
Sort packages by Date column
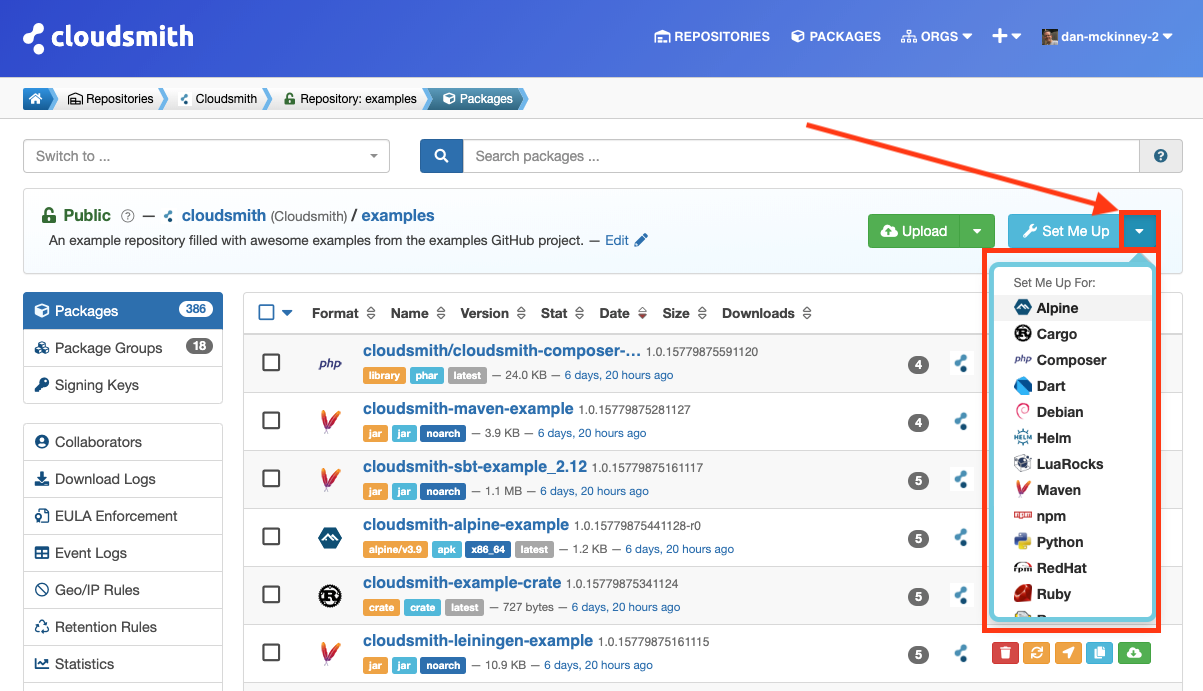(623, 313)
